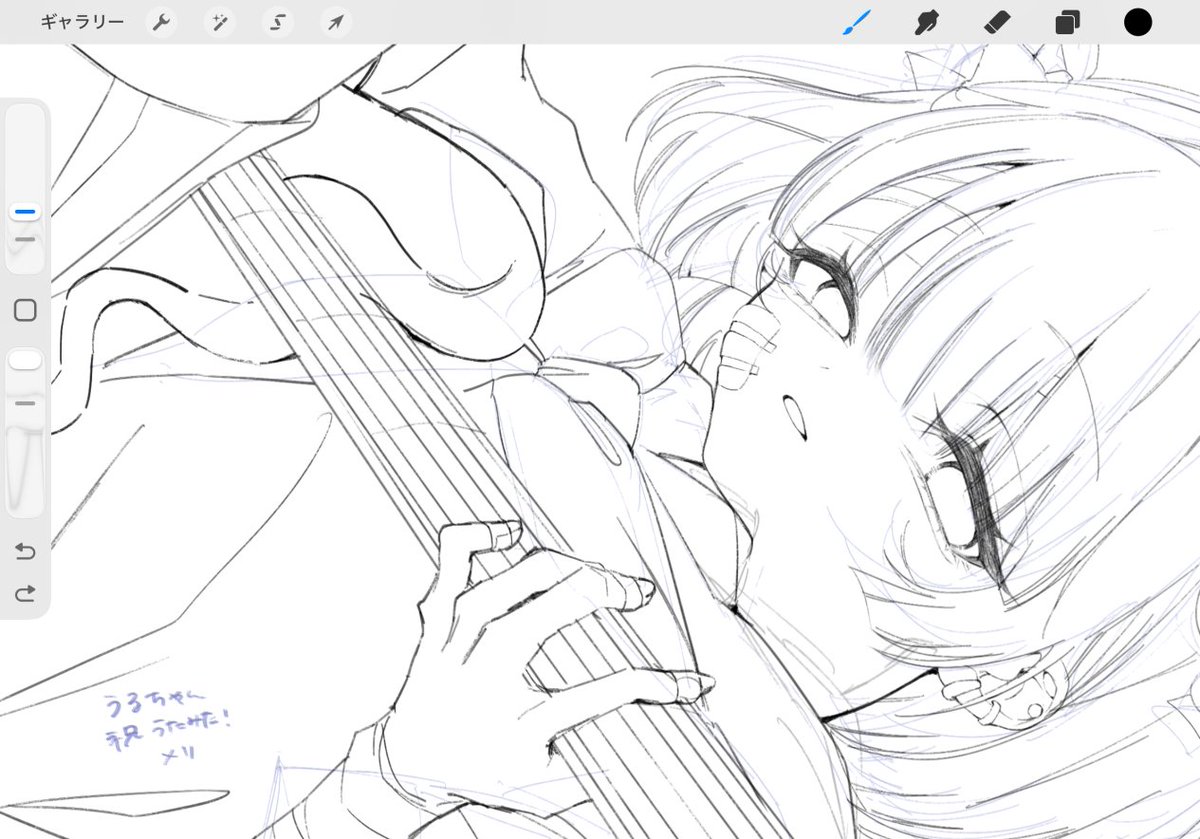
Task: Open the ギャラリー gallery
Action: pos(82,21)
